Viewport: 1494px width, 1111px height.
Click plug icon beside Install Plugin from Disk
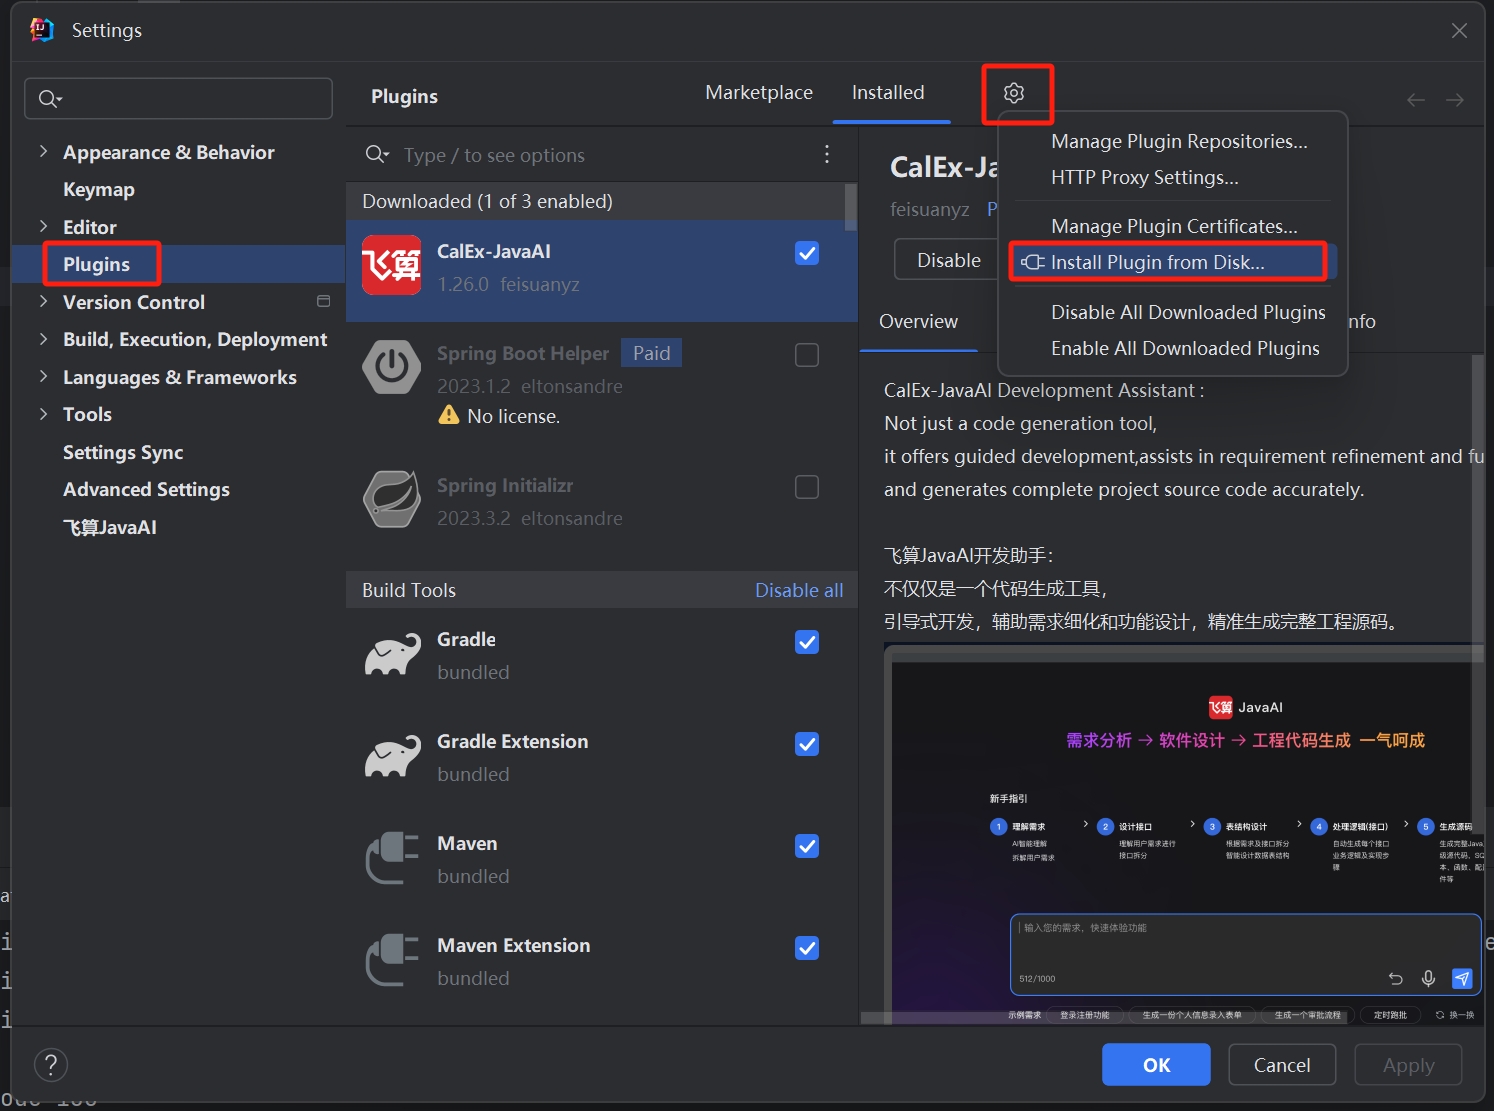(1033, 262)
